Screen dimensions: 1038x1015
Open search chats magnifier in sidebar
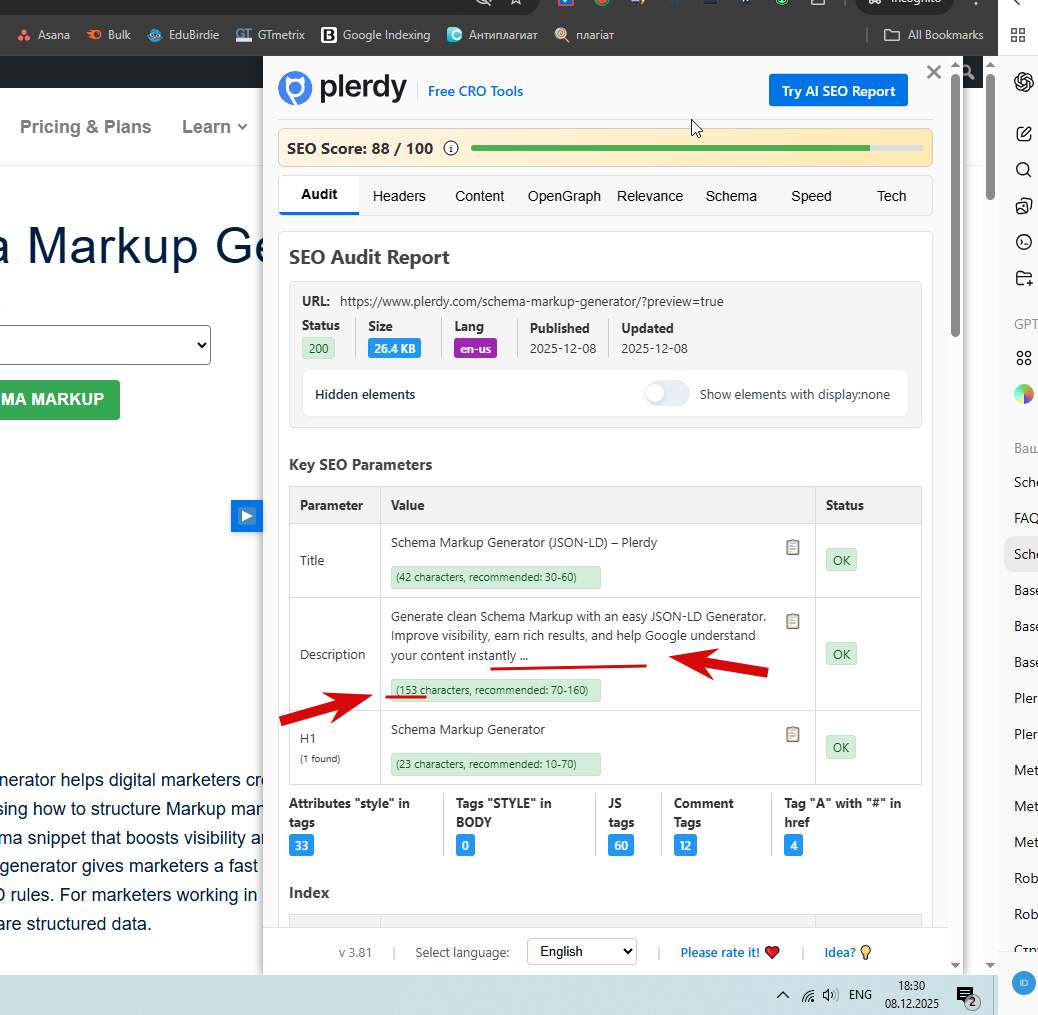pos(1023,169)
